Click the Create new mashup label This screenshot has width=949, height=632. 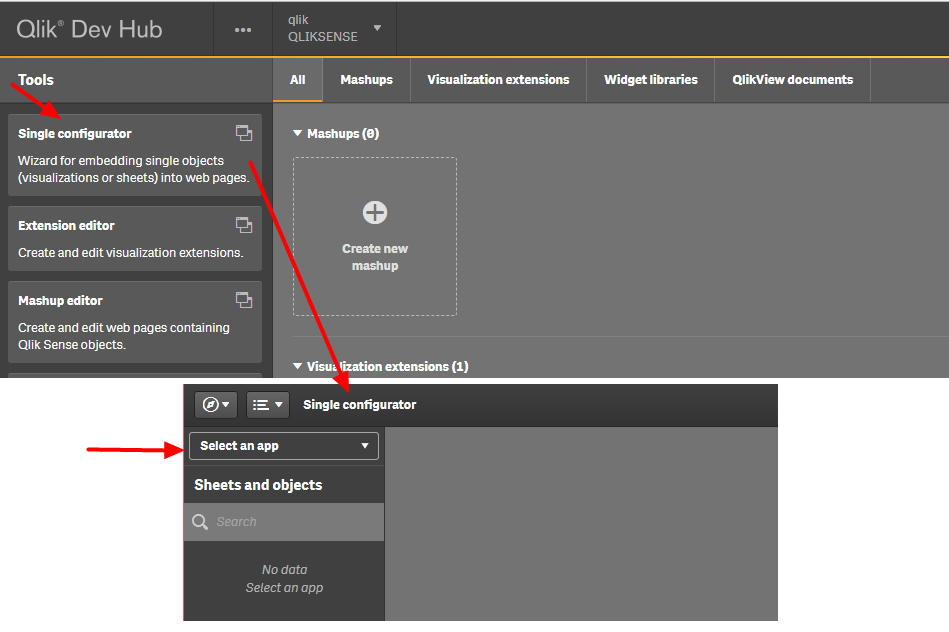(375, 257)
